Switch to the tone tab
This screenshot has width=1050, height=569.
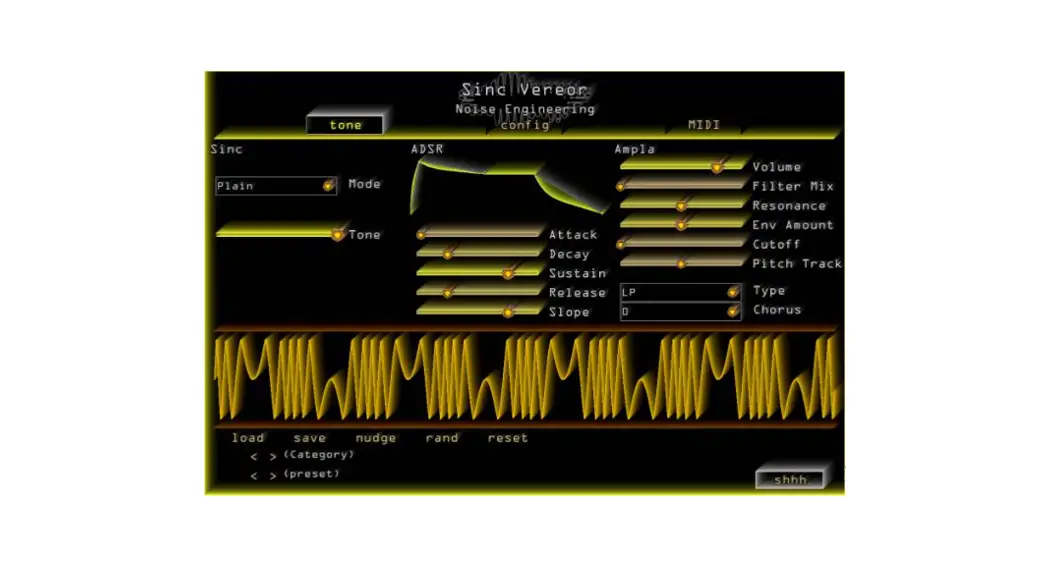tap(345, 125)
